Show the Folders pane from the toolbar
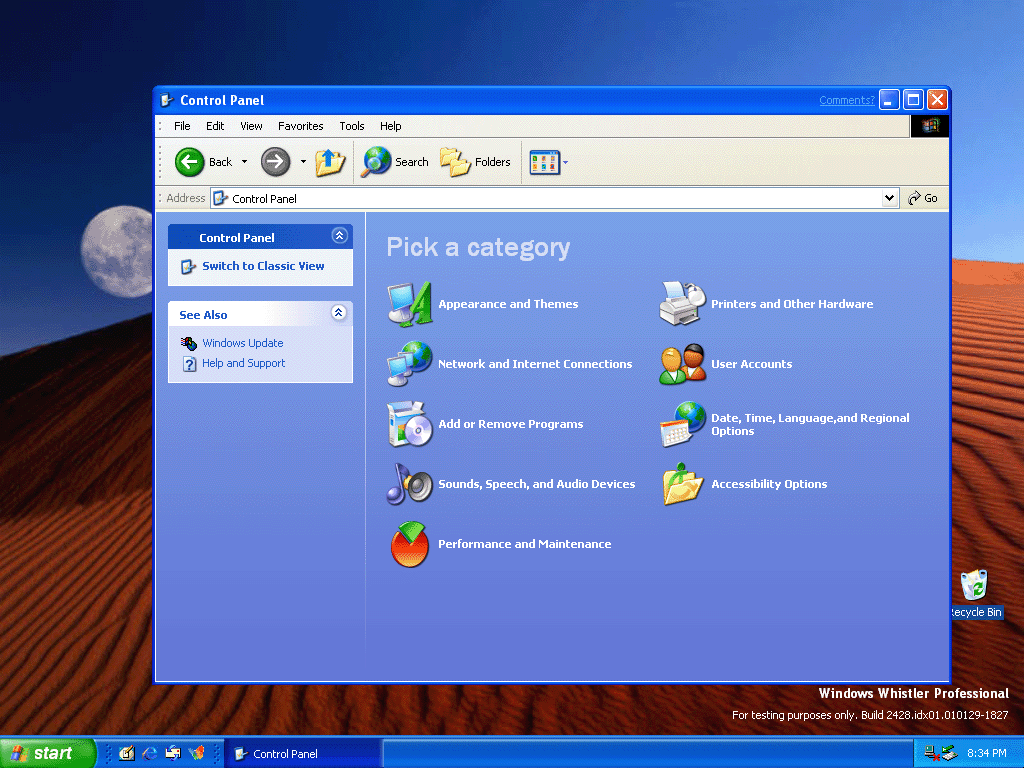Screen dimensions: 1024x768 click(x=475, y=162)
